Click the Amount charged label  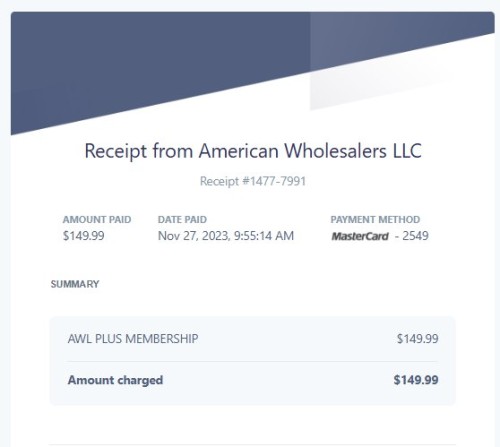pos(115,380)
